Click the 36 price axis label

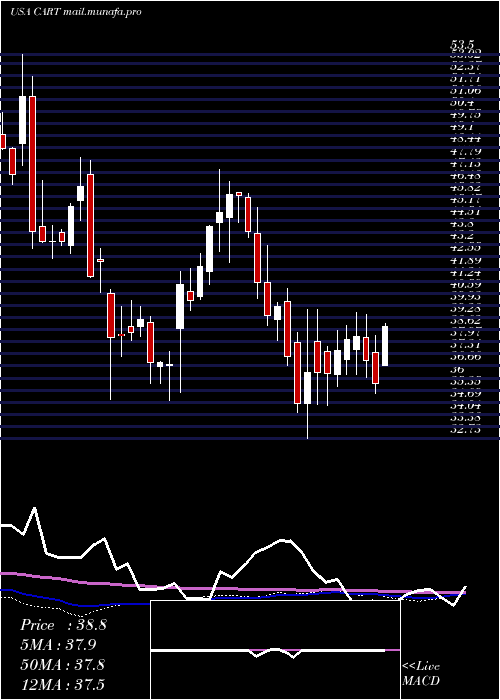[x=458, y=370]
